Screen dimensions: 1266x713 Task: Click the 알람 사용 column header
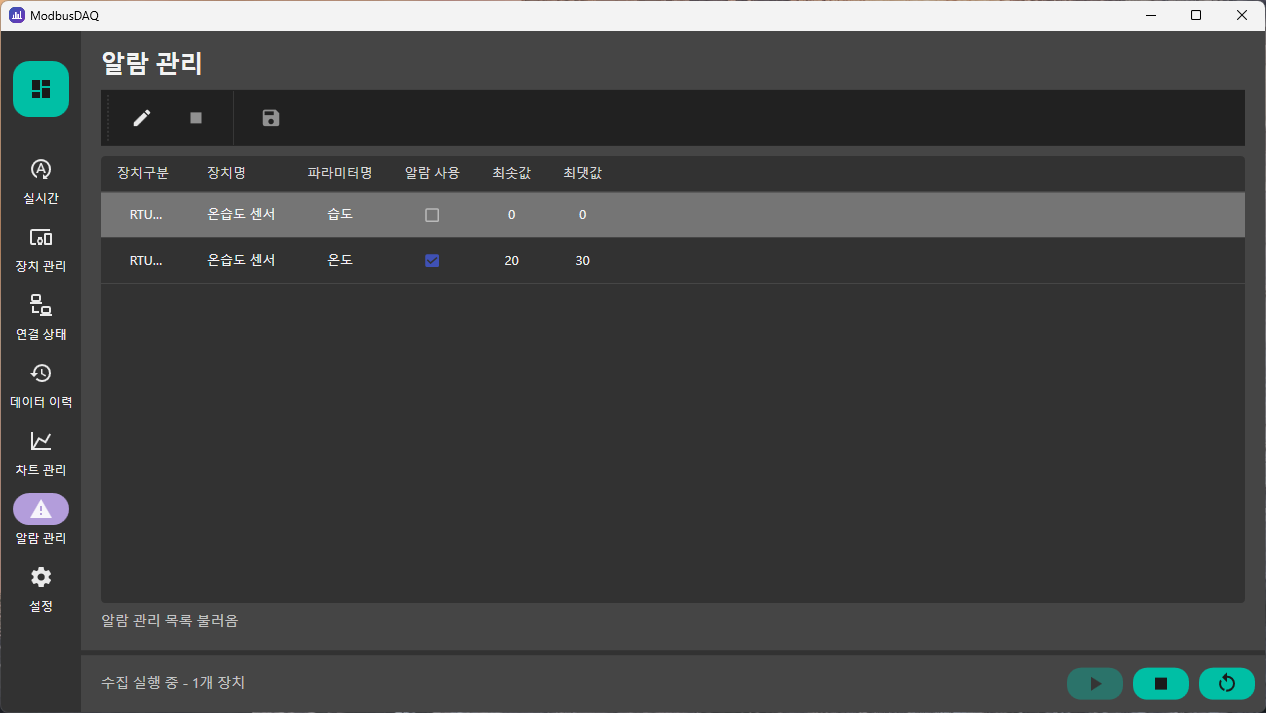(432, 173)
